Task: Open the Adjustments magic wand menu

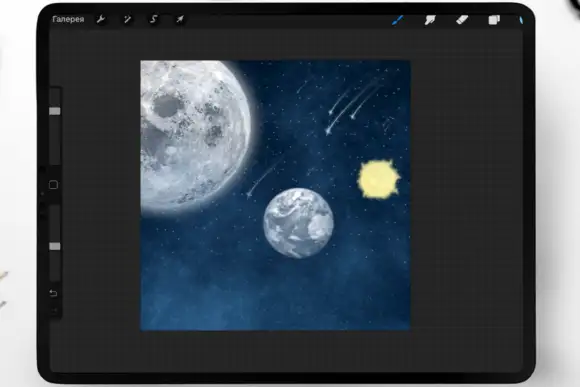Action: pos(127,19)
